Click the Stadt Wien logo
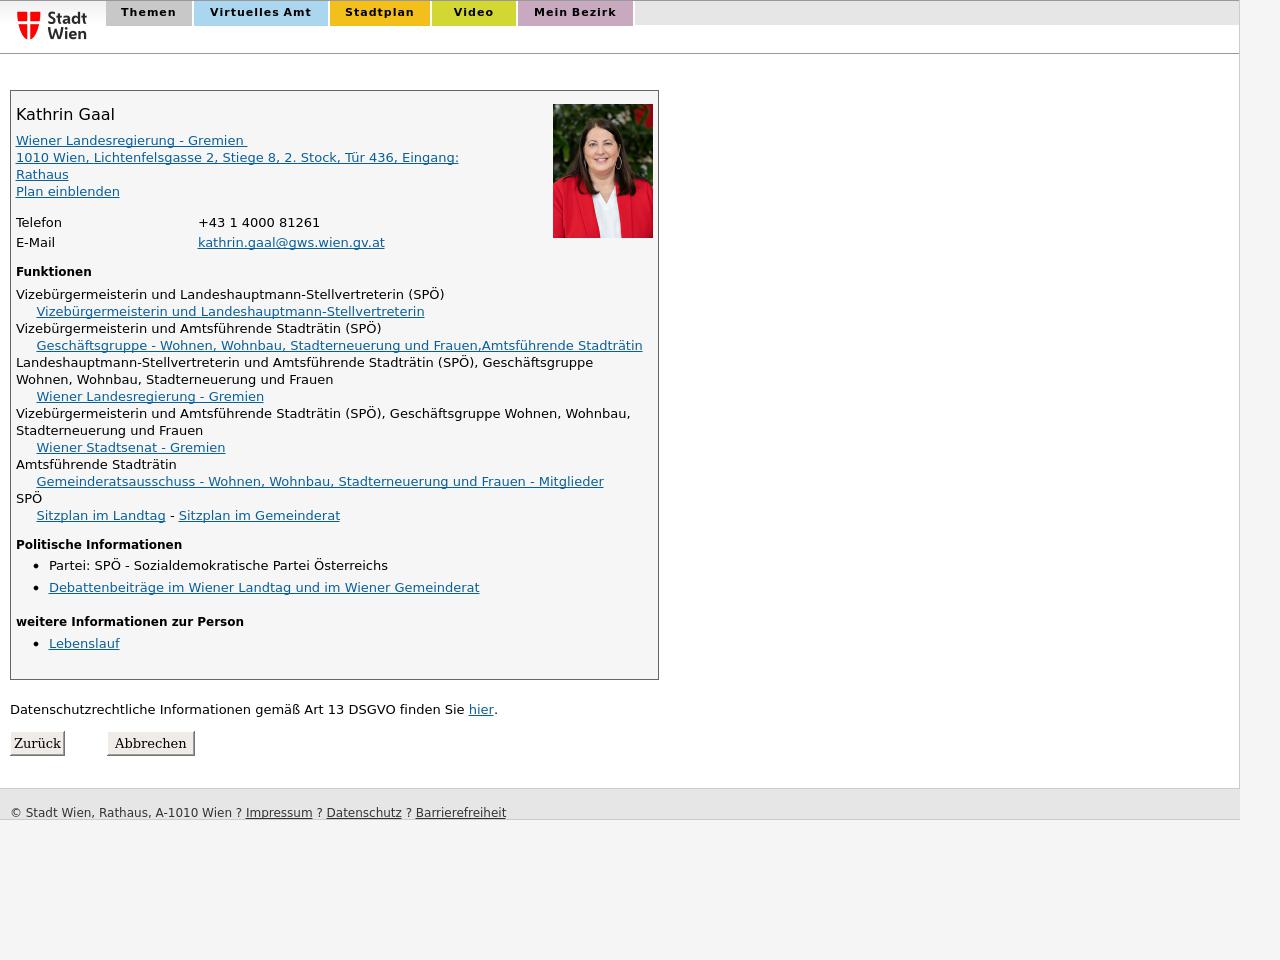This screenshot has height=960, width=1280. (52, 25)
